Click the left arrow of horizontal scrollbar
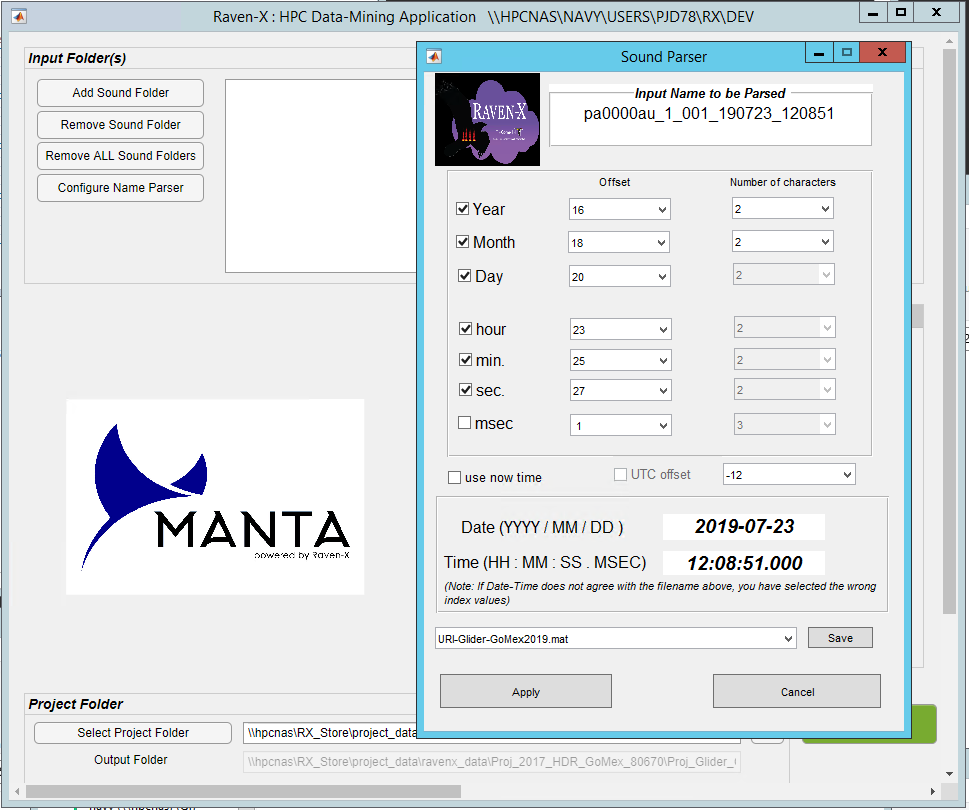The height and width of the screenshot is (810, 969). [17, 791]
